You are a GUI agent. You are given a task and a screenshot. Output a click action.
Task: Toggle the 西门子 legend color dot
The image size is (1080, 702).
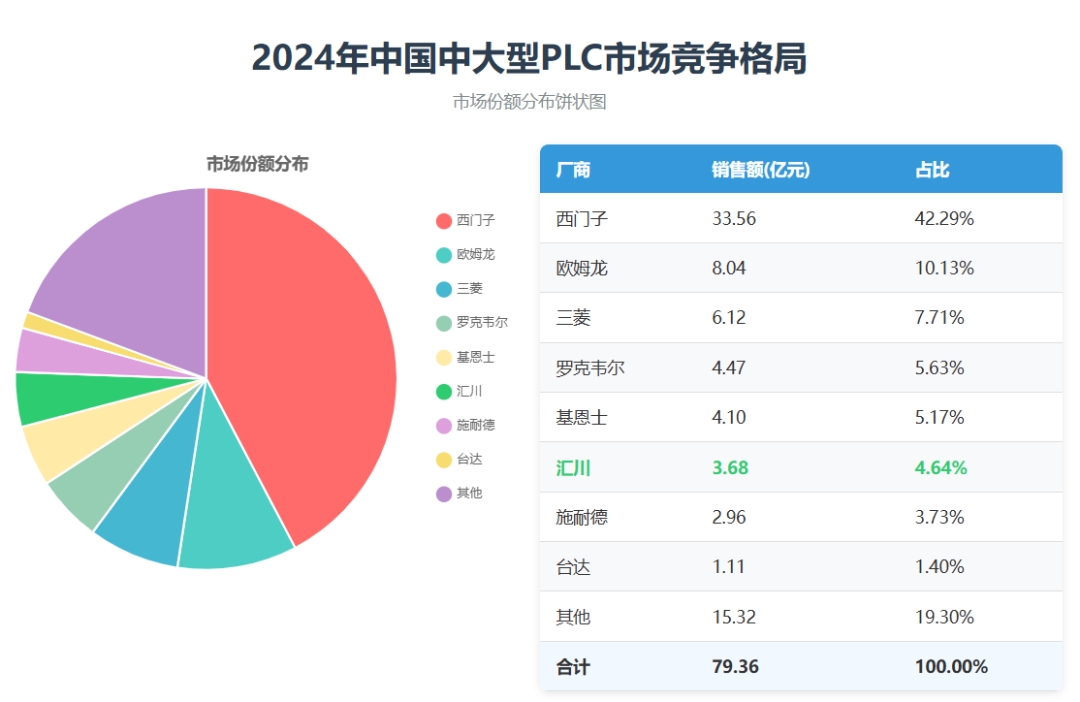tap(444, 221)
